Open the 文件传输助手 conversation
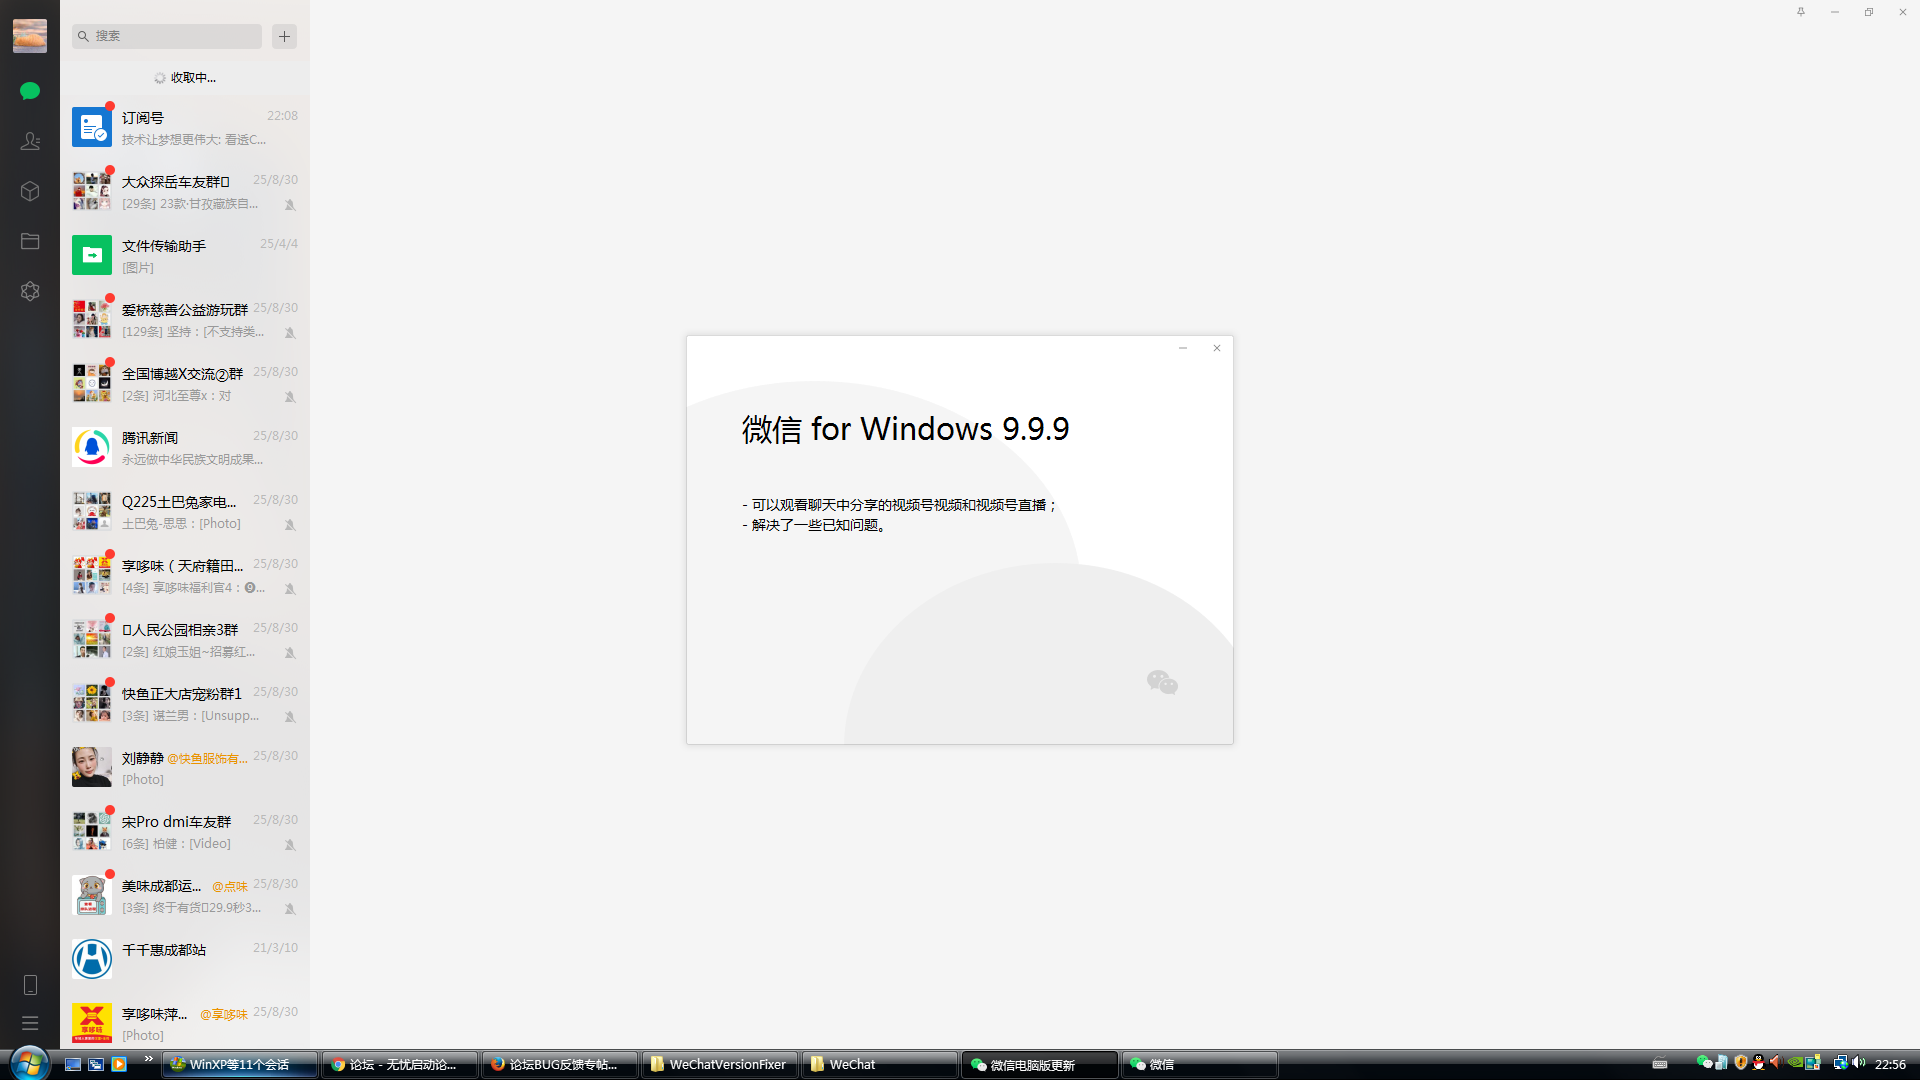Image resolution: width=1920 pixels, height=1080 pixels. tap(185, 256)
